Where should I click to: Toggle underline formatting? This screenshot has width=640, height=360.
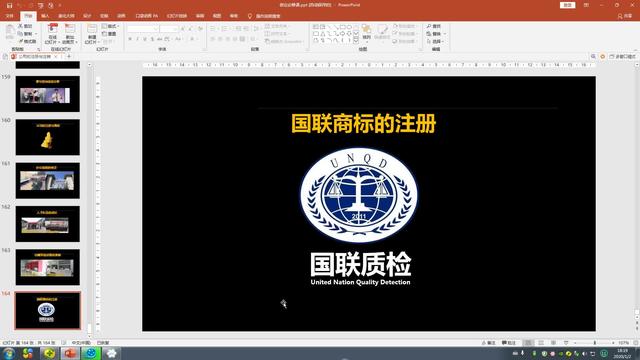144,39
